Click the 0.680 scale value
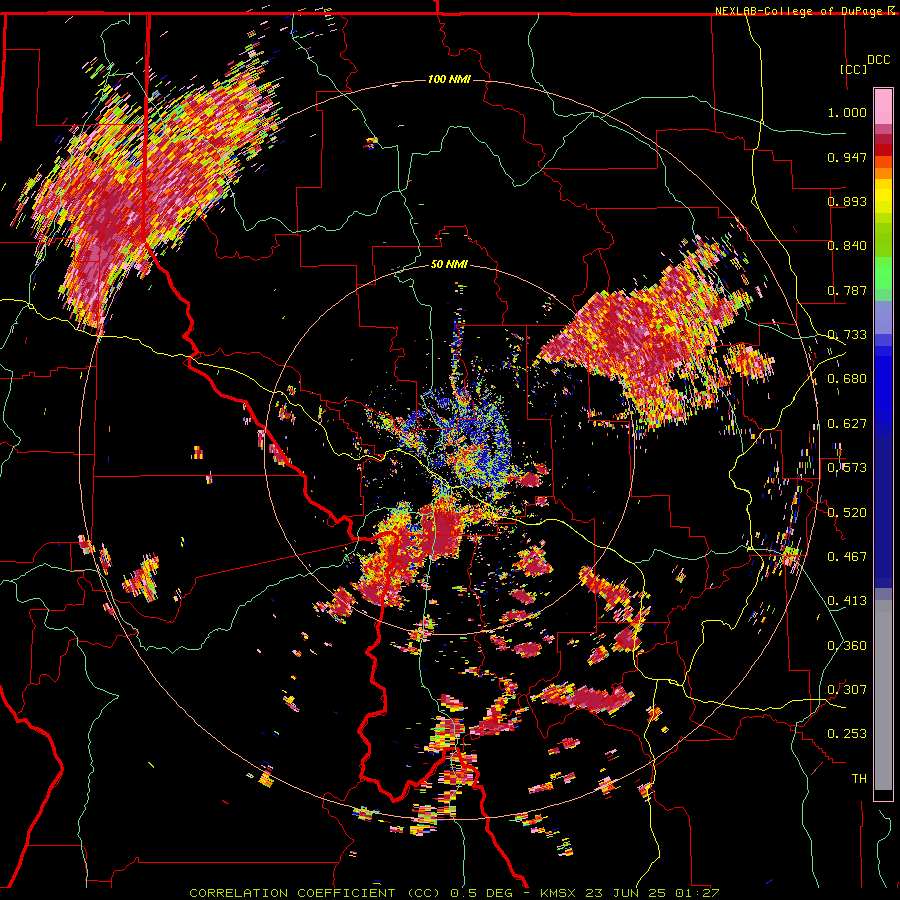The height and width of the screenshot is (900, 900). [x=847, y=379]
